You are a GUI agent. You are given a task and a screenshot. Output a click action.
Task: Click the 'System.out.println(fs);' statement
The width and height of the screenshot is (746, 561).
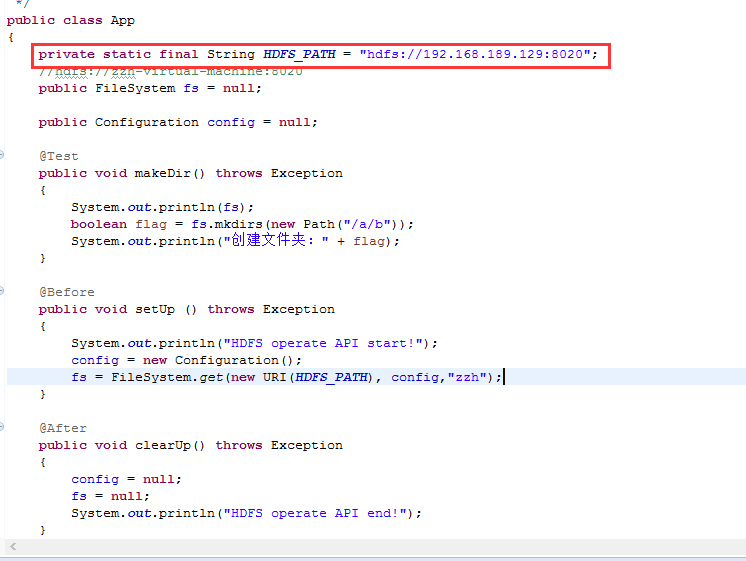pos(162,207)
